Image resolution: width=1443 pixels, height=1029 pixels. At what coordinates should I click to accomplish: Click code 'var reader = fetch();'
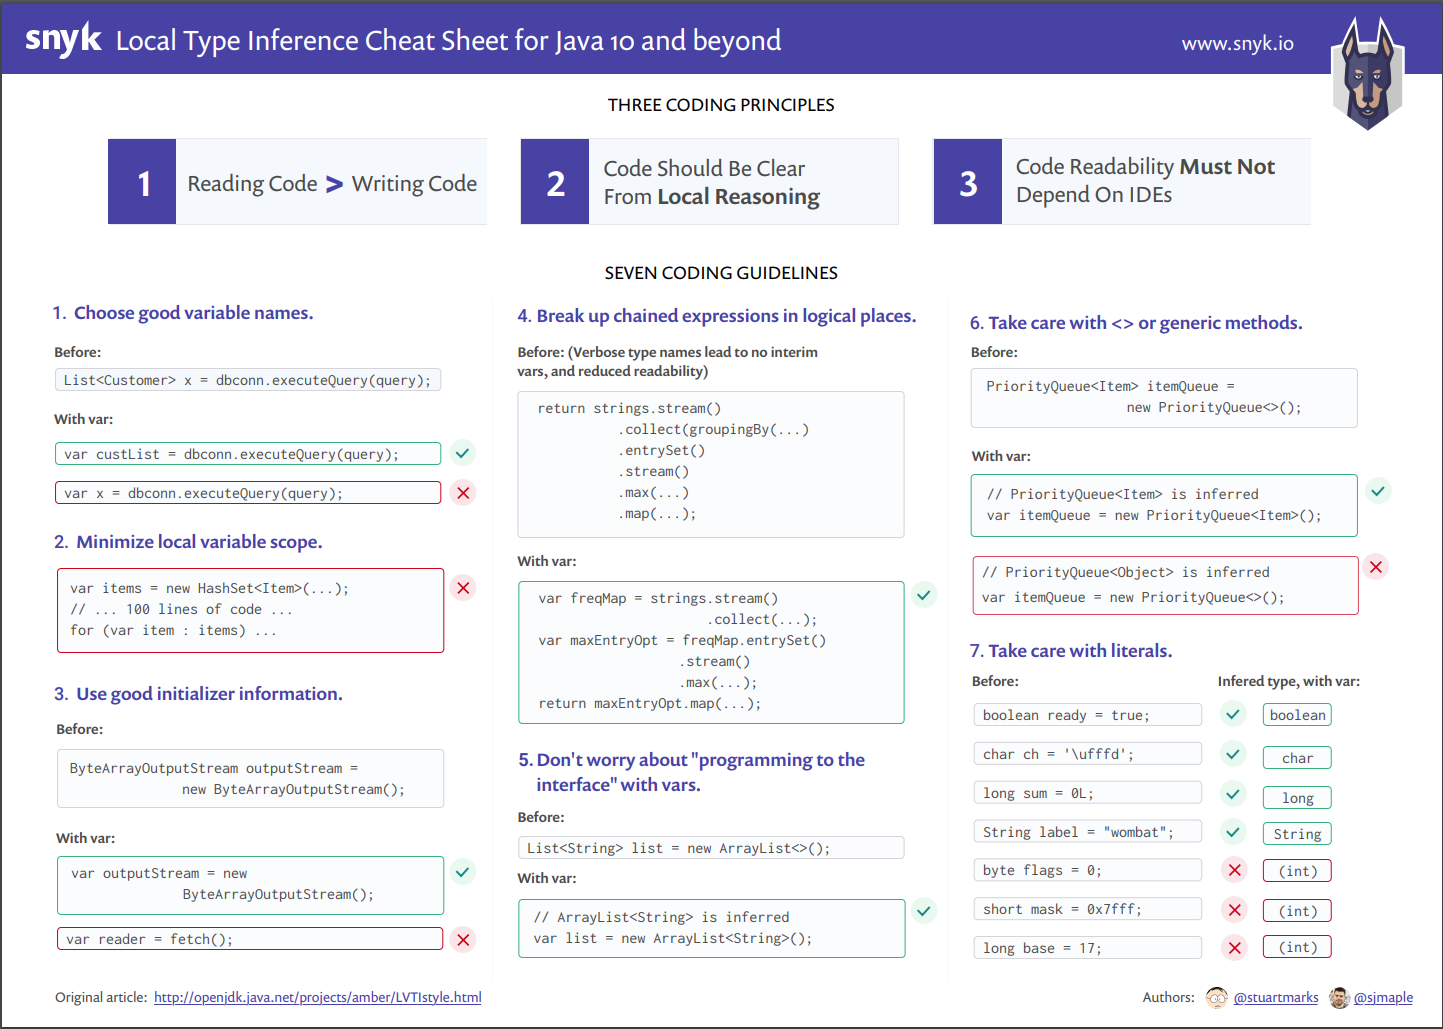tap(250, 939)
